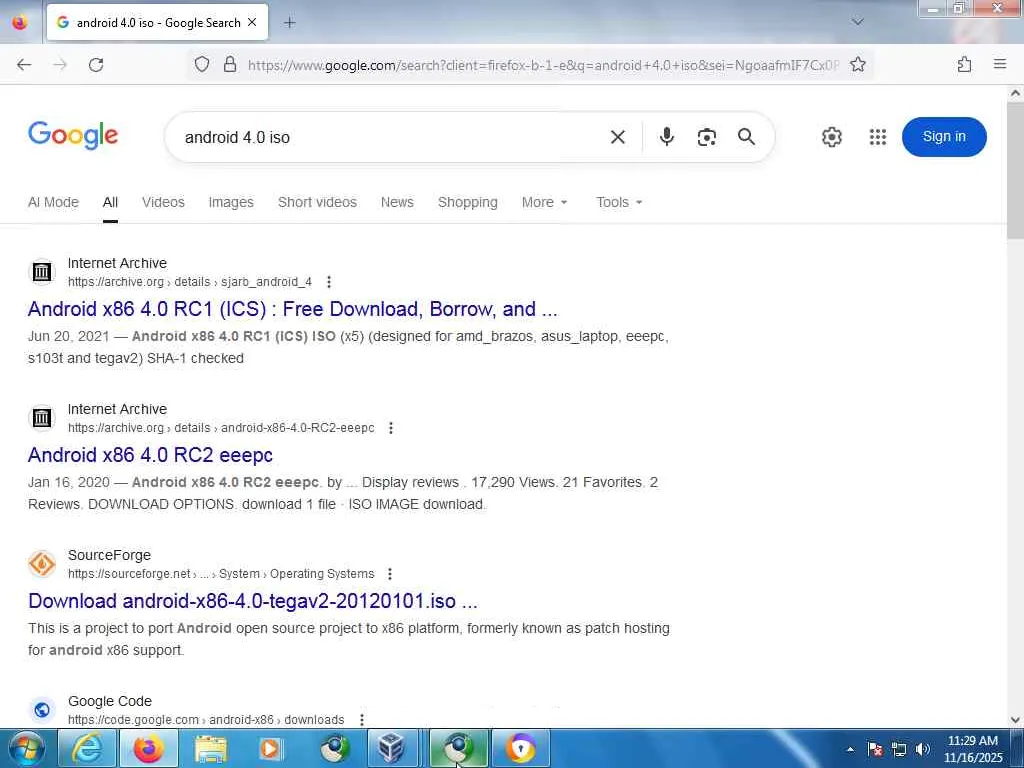Switch to News results tab
This screenshot has width=1024, height=768.
click(397, 202)
